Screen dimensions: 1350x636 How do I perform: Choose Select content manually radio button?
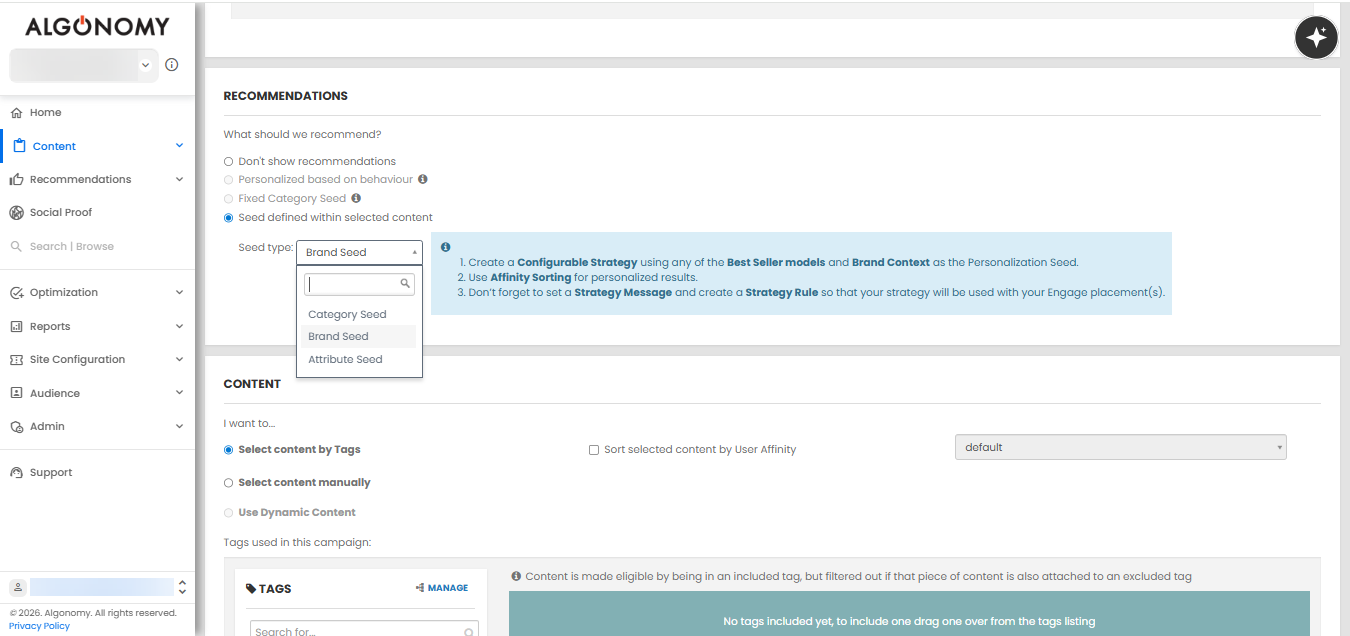click(x=229, y=483)
